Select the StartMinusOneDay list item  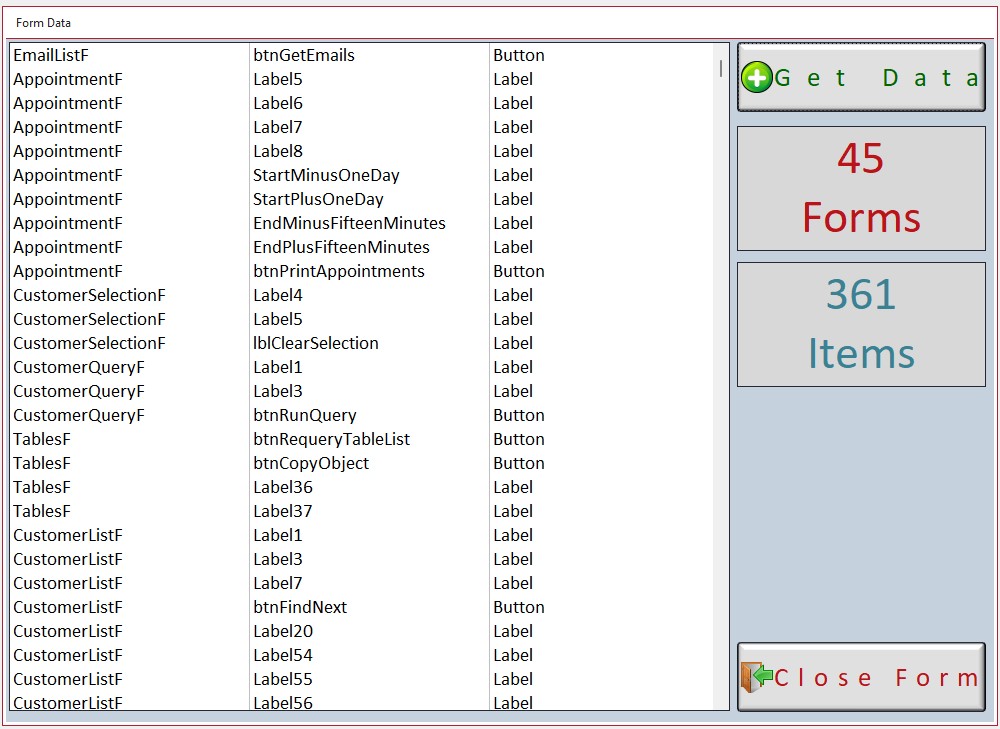pos(326,175)
